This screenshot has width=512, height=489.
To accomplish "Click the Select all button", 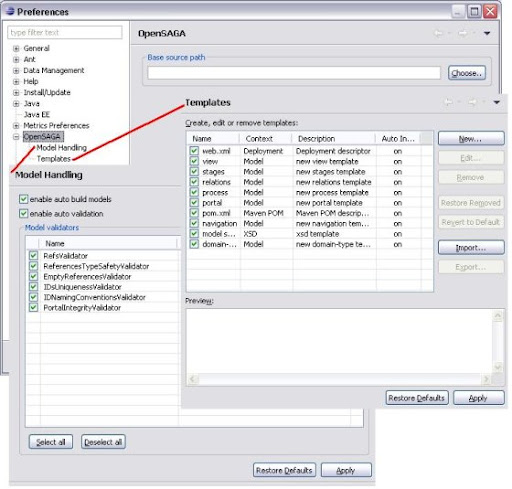I will [x=51, y=442].
